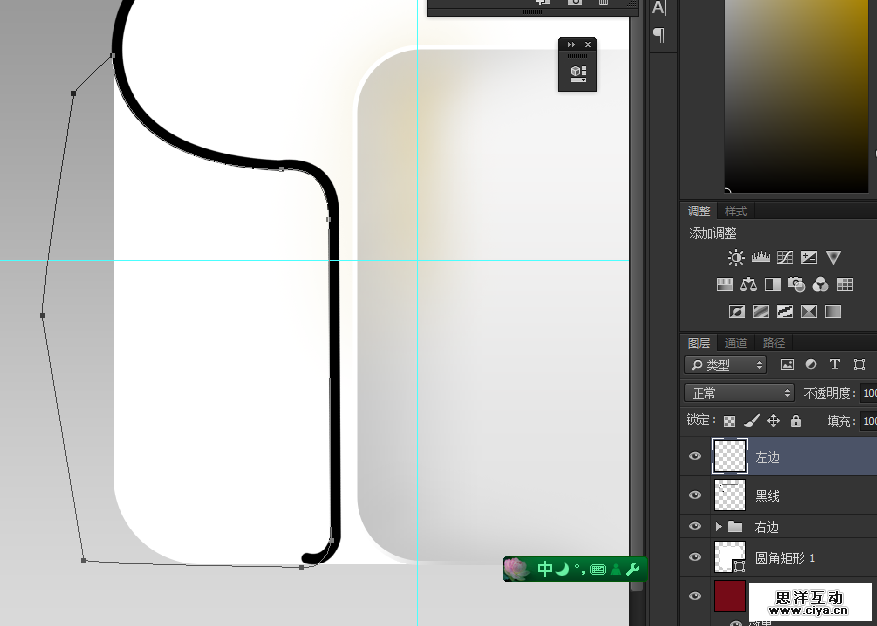
Task: Hide the 左边 layer
Action: (x=695, y=457)
